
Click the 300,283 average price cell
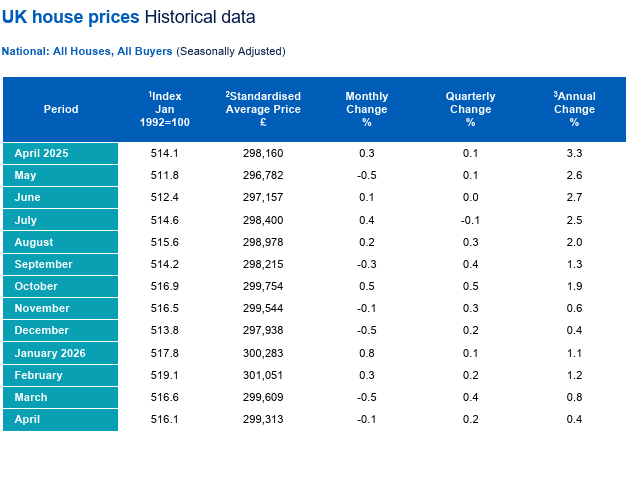coord(263,353)
